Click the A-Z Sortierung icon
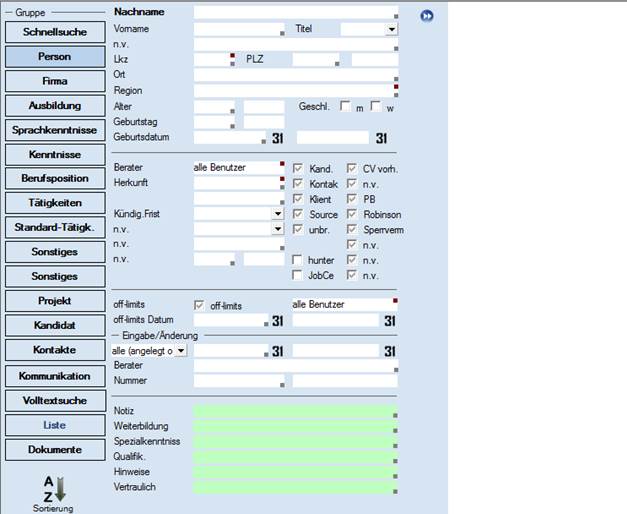The width and height of the screenshot is (627, 514). click(54, 489)
